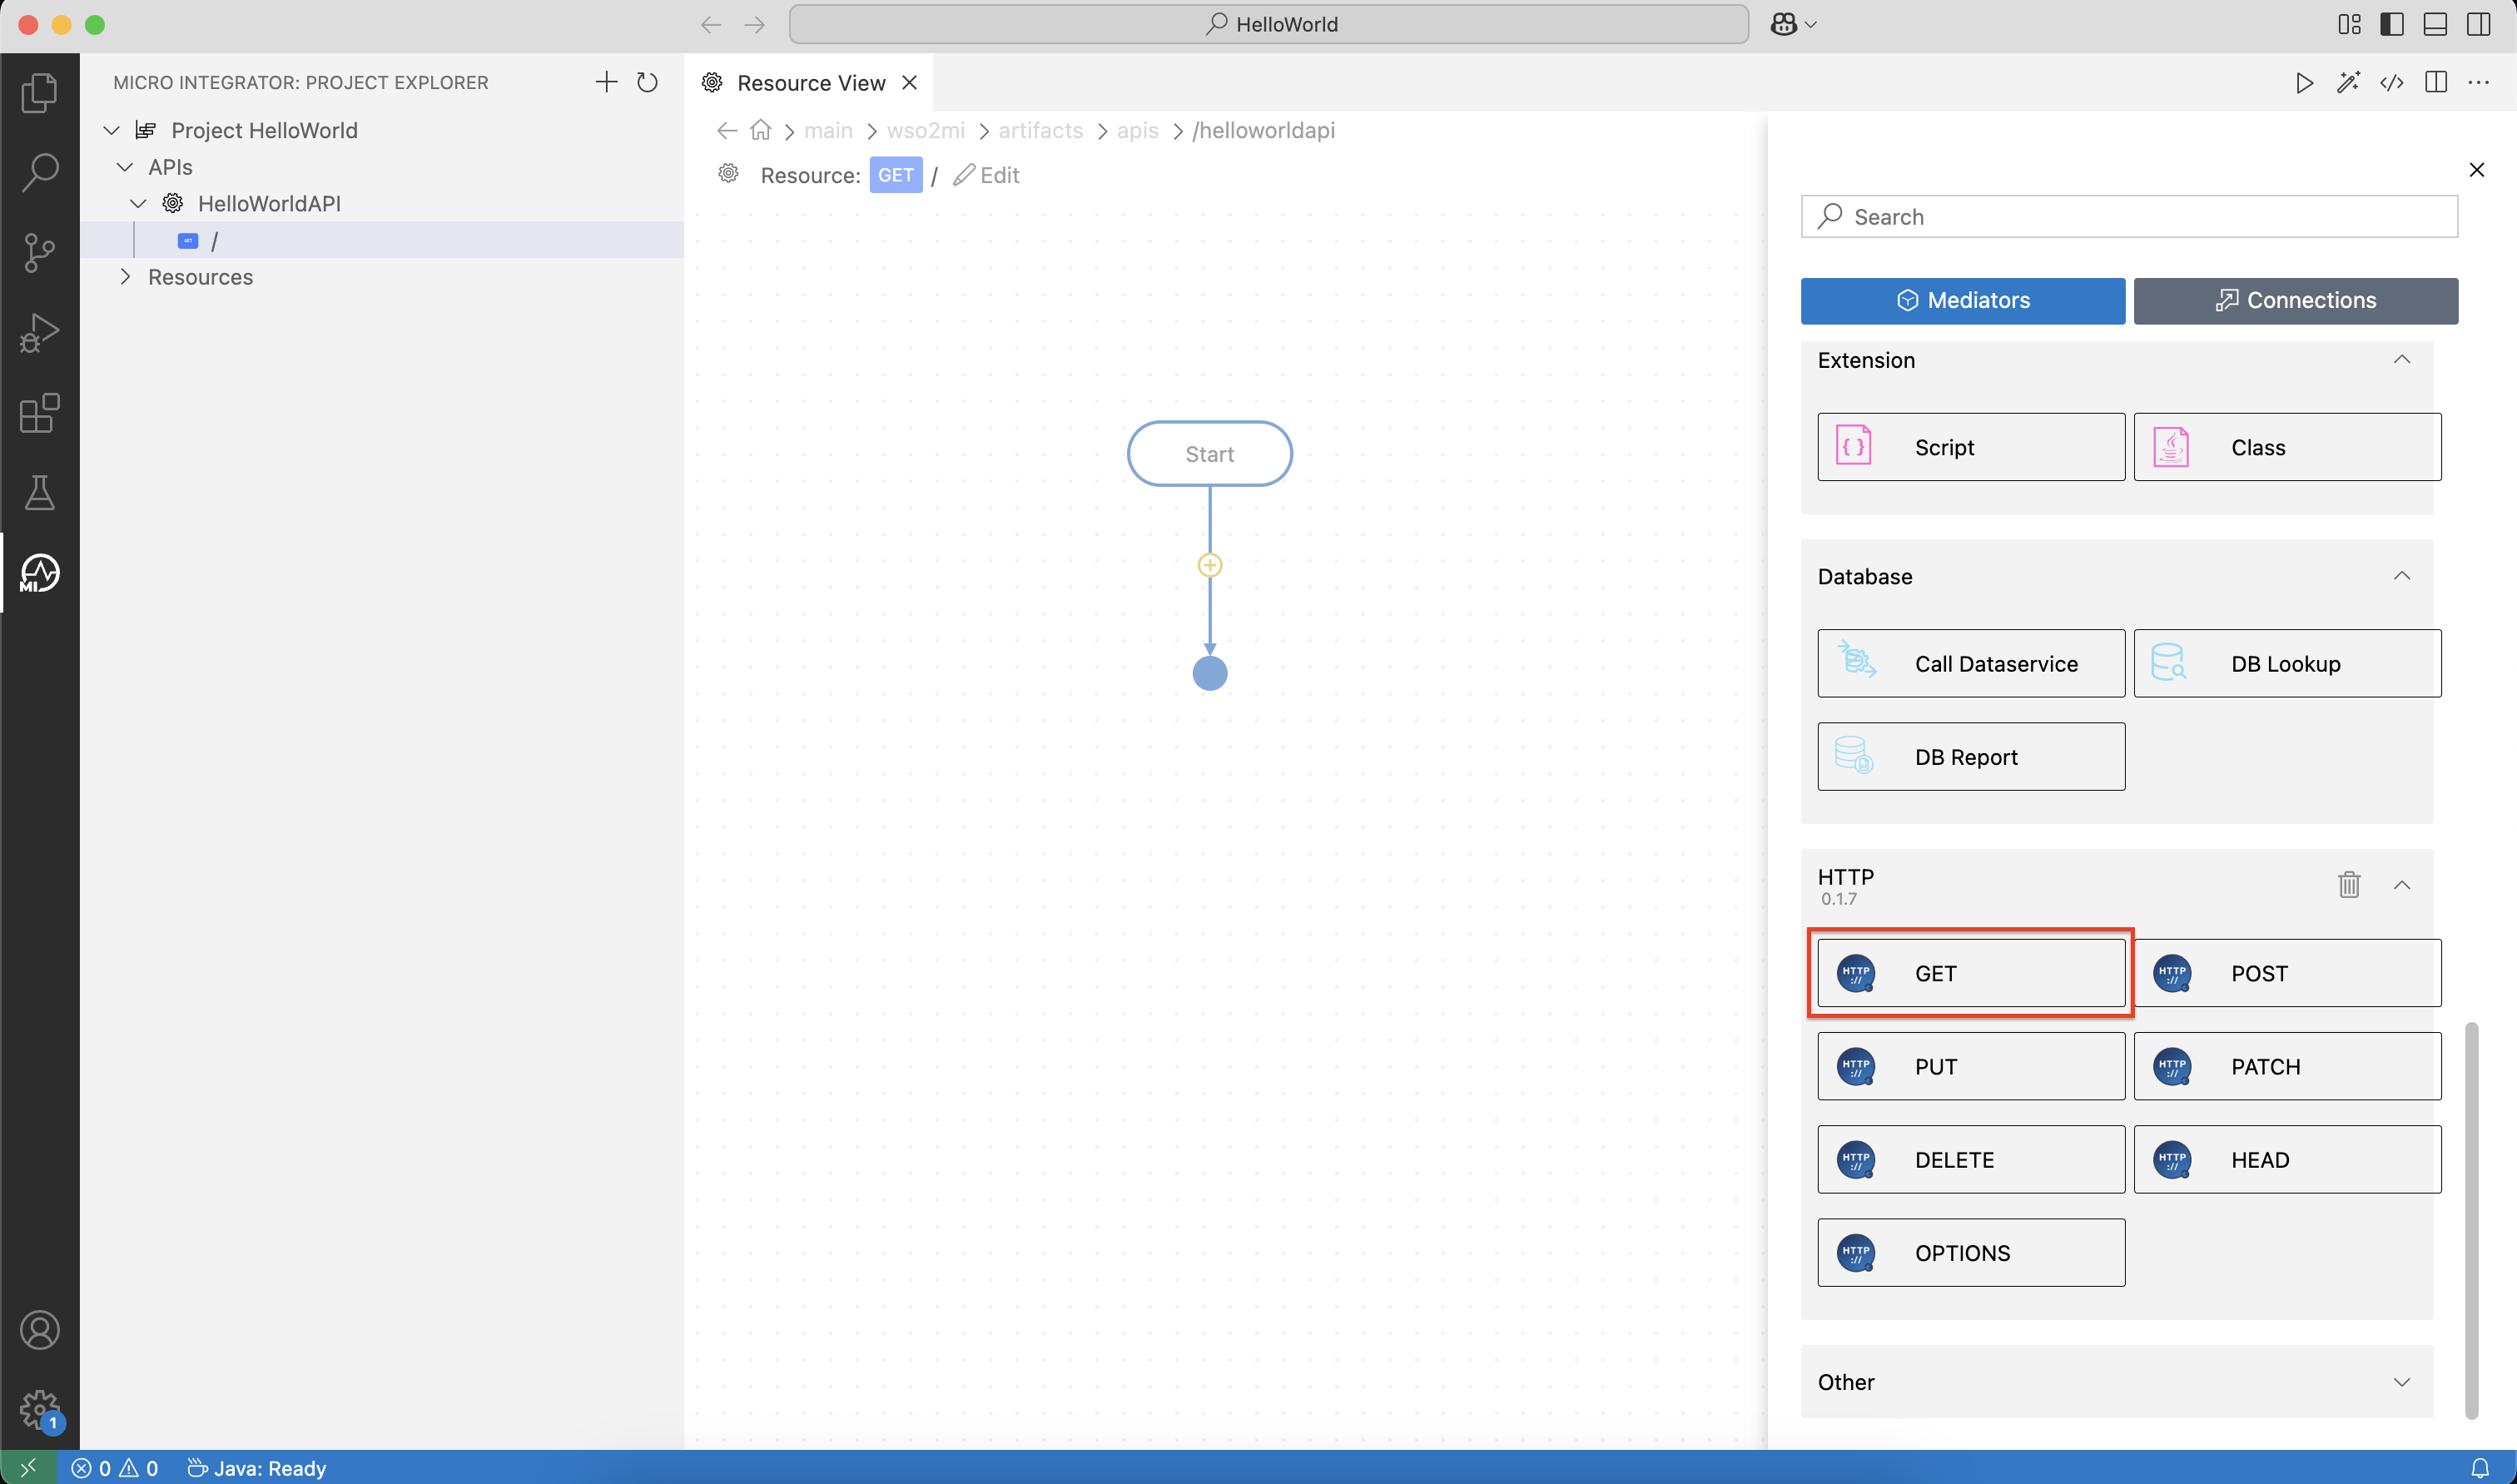Screen dimensions: 2517x1484
Task: Click the mediator Search field
Action: click(x=2128, y=217)
